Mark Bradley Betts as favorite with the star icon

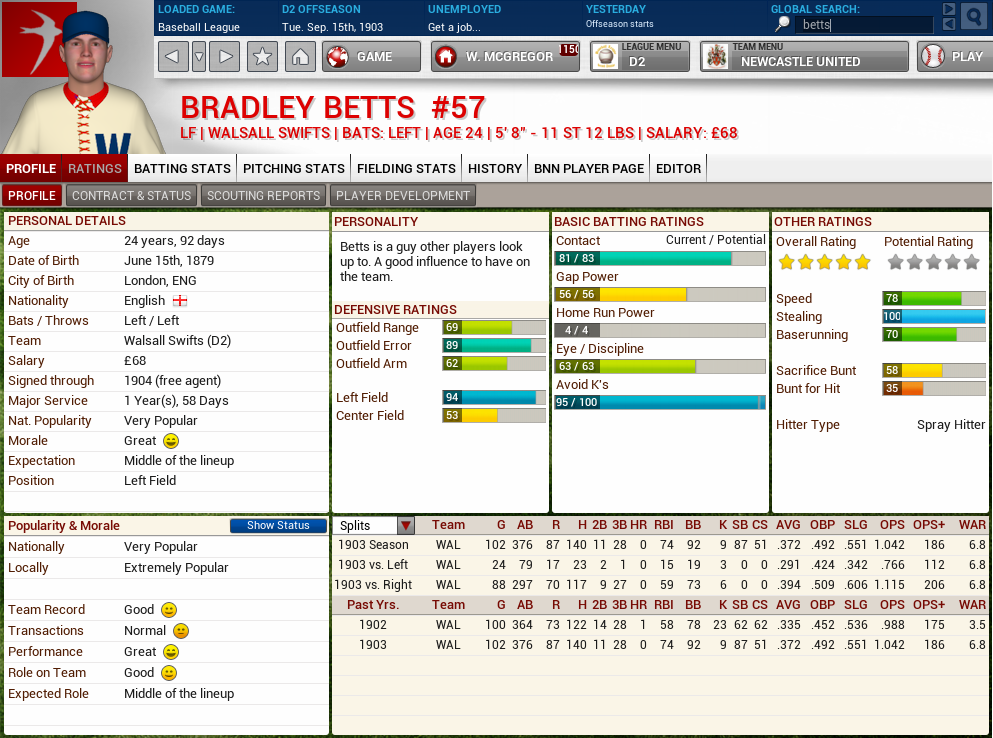[x=262, y=57]
